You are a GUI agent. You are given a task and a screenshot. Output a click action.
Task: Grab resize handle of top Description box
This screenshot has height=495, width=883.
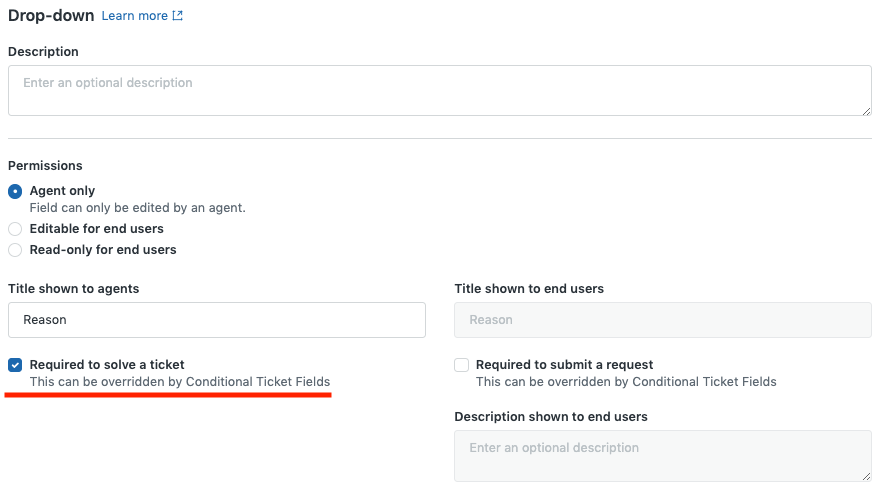tap(866, 111)
